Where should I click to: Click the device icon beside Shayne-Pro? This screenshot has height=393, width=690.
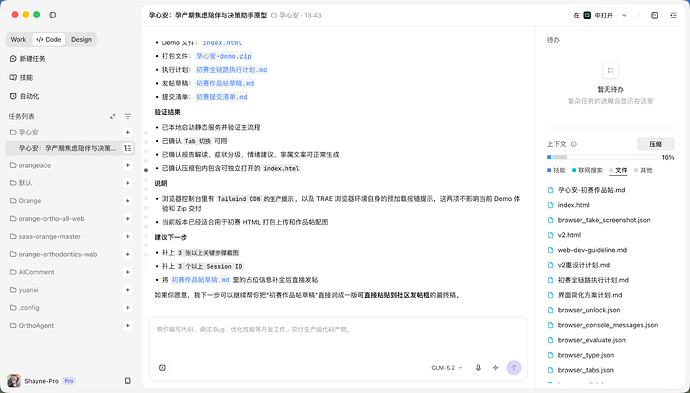[x=128, y=381]
